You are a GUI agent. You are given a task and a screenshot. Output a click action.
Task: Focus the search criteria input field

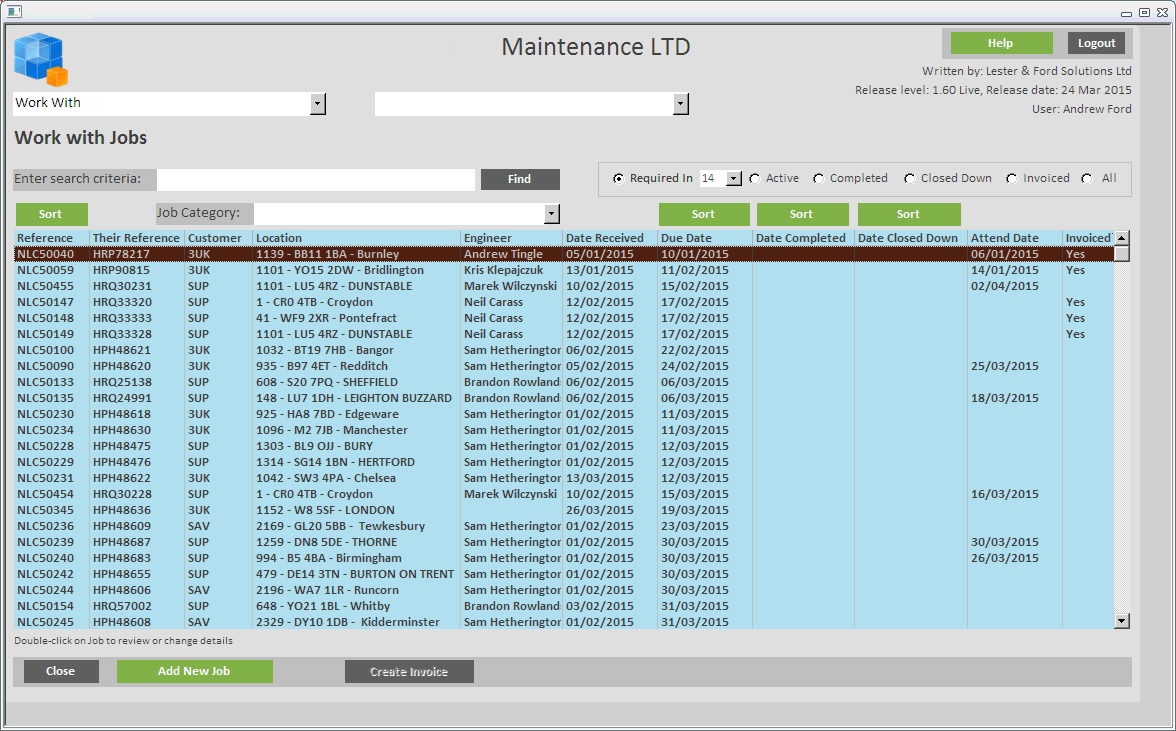click(x=316, y=179)
